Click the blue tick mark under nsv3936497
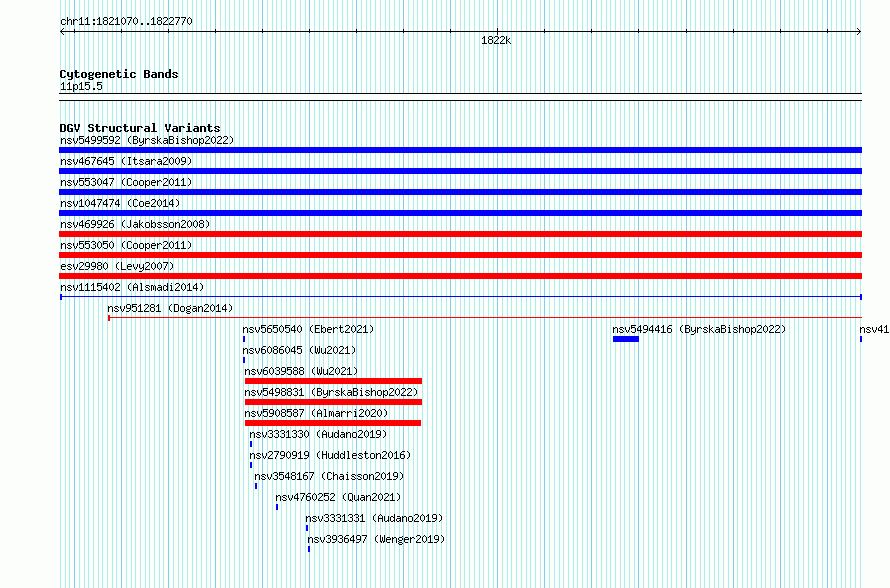 click(x=309, y=549)
